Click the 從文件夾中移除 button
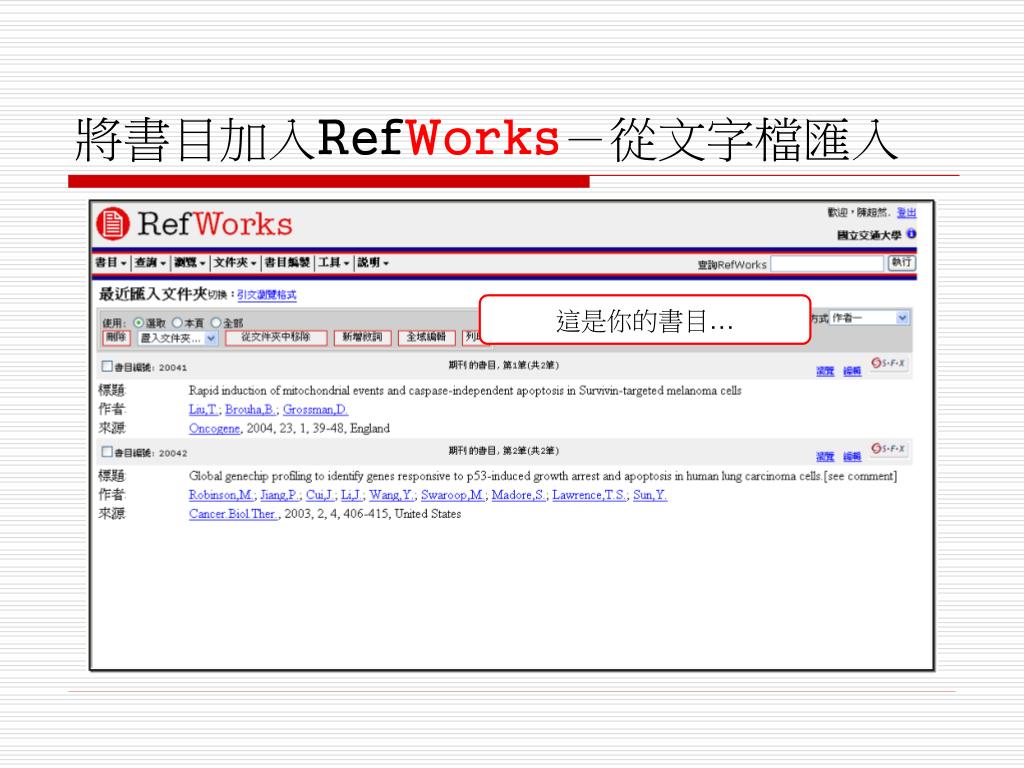1024x768 pixels. (276, 338)
